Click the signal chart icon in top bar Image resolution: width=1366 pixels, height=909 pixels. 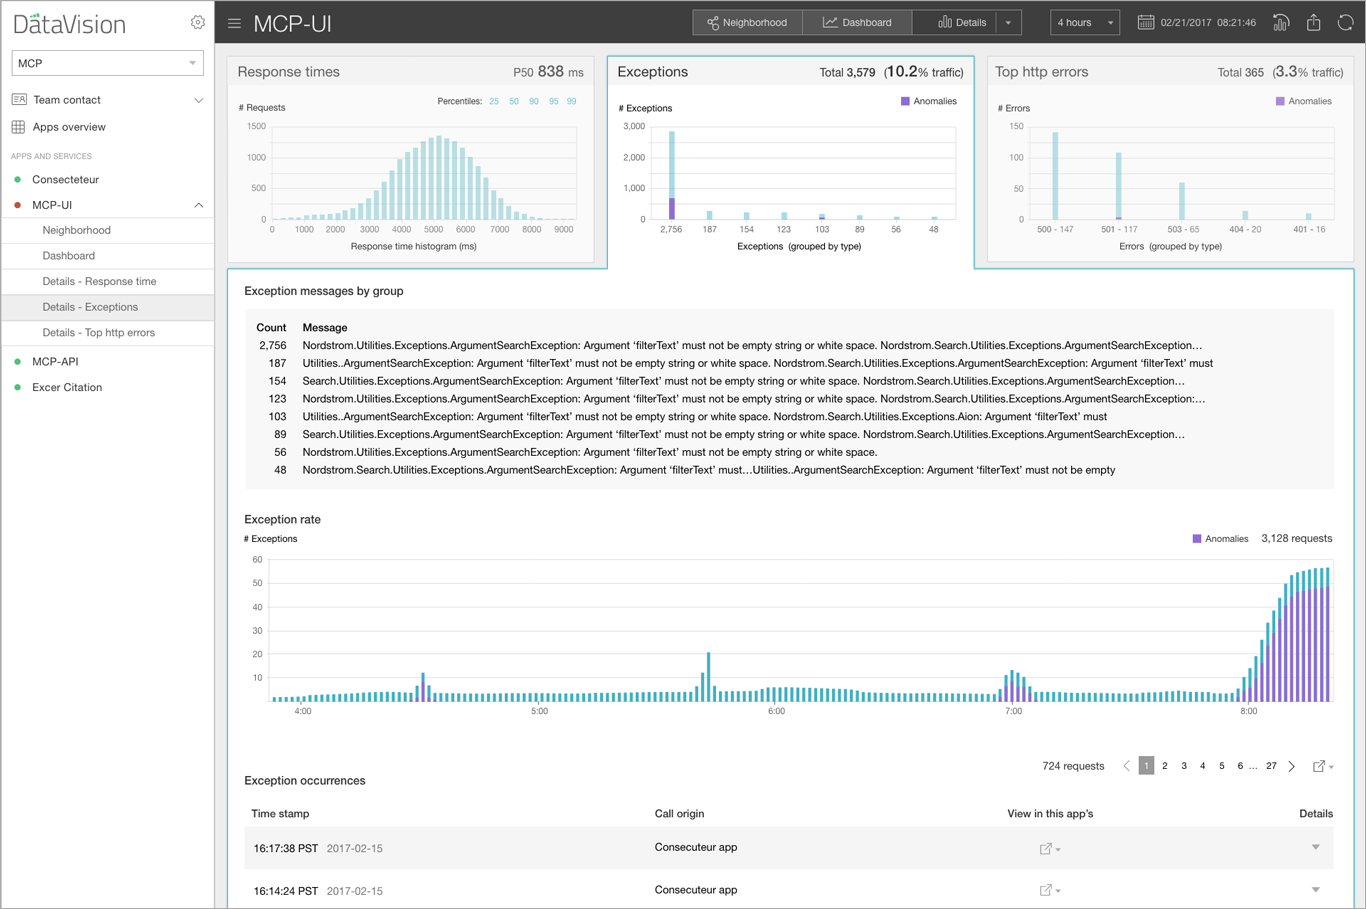(x=1281, y=22)
